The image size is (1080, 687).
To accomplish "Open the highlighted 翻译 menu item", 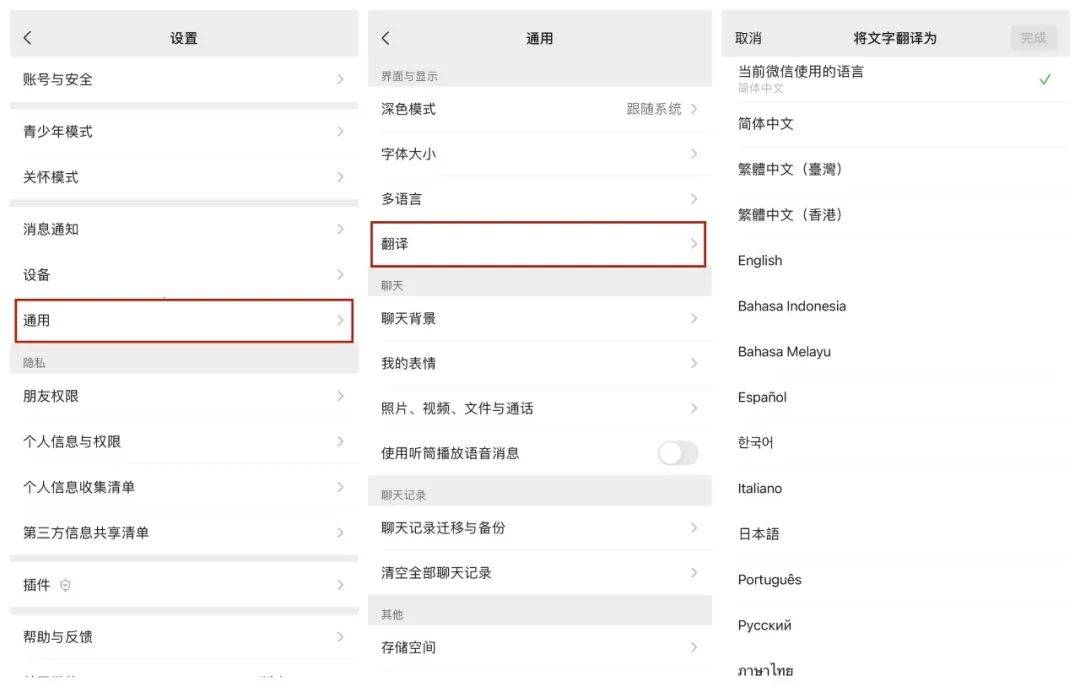I will click(538, 243).
